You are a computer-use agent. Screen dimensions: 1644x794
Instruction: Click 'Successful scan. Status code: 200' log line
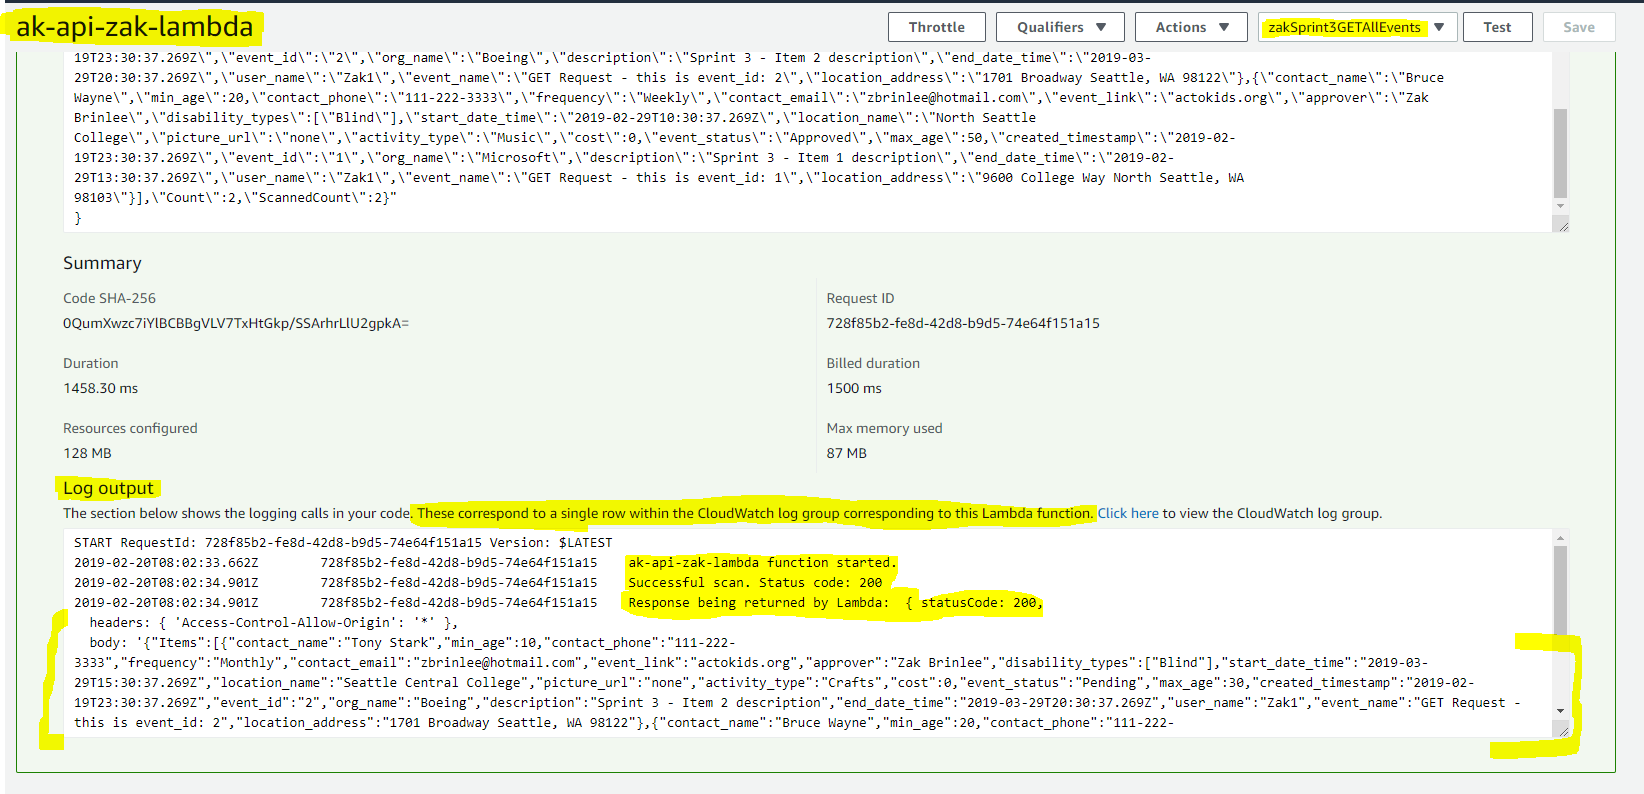pos(755,583)
